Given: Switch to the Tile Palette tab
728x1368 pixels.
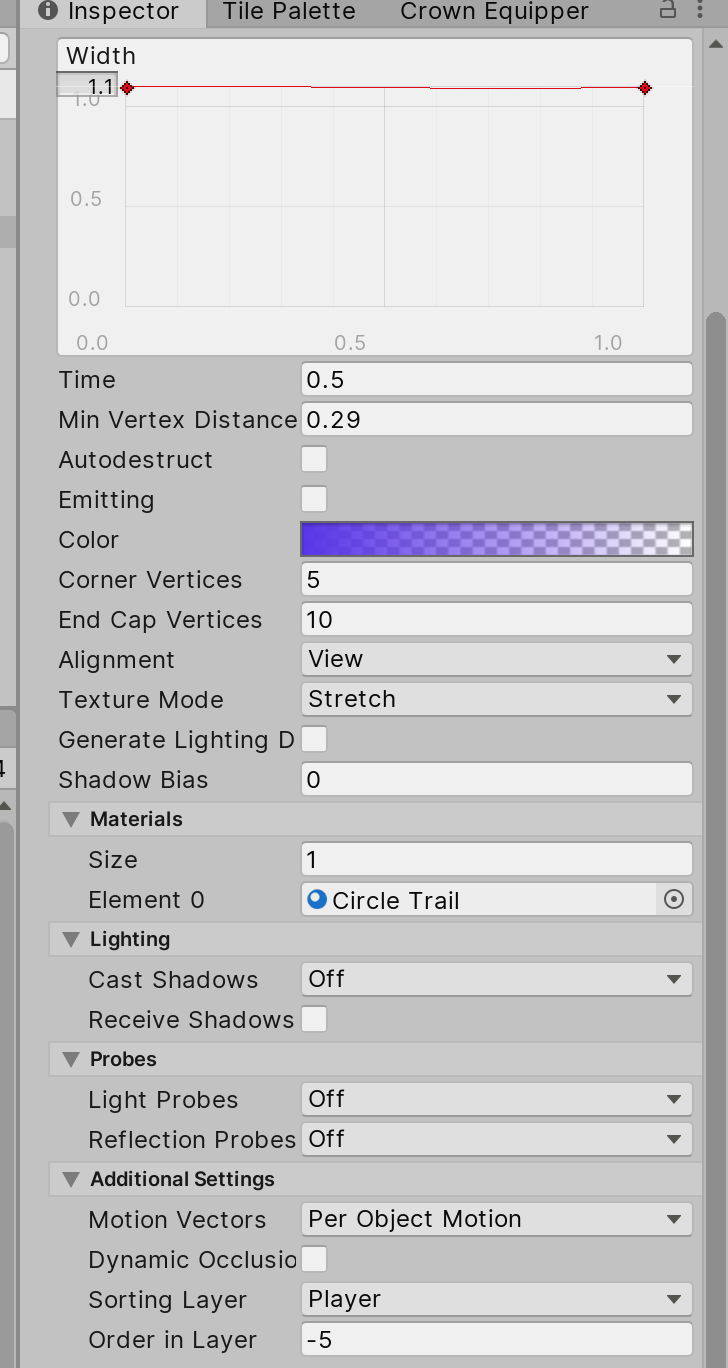Looking at the screenshot, I should coord(289,12).
